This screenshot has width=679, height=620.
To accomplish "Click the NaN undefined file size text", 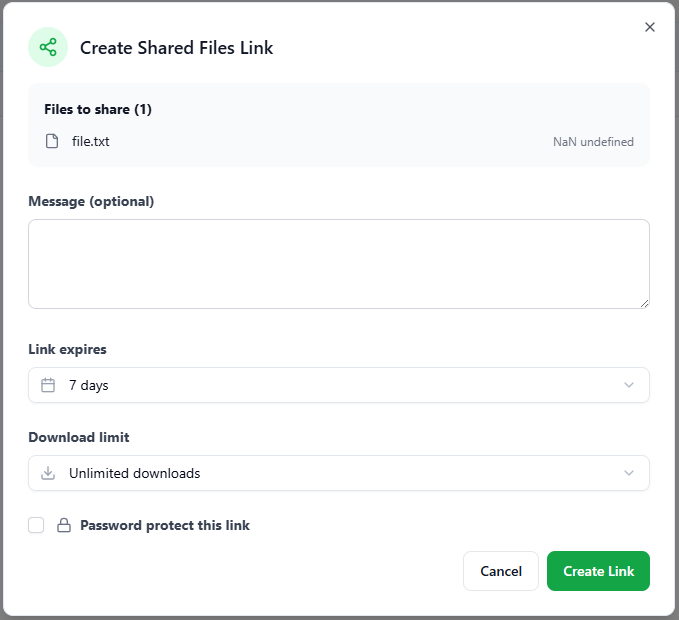I will tap(593, 142).
